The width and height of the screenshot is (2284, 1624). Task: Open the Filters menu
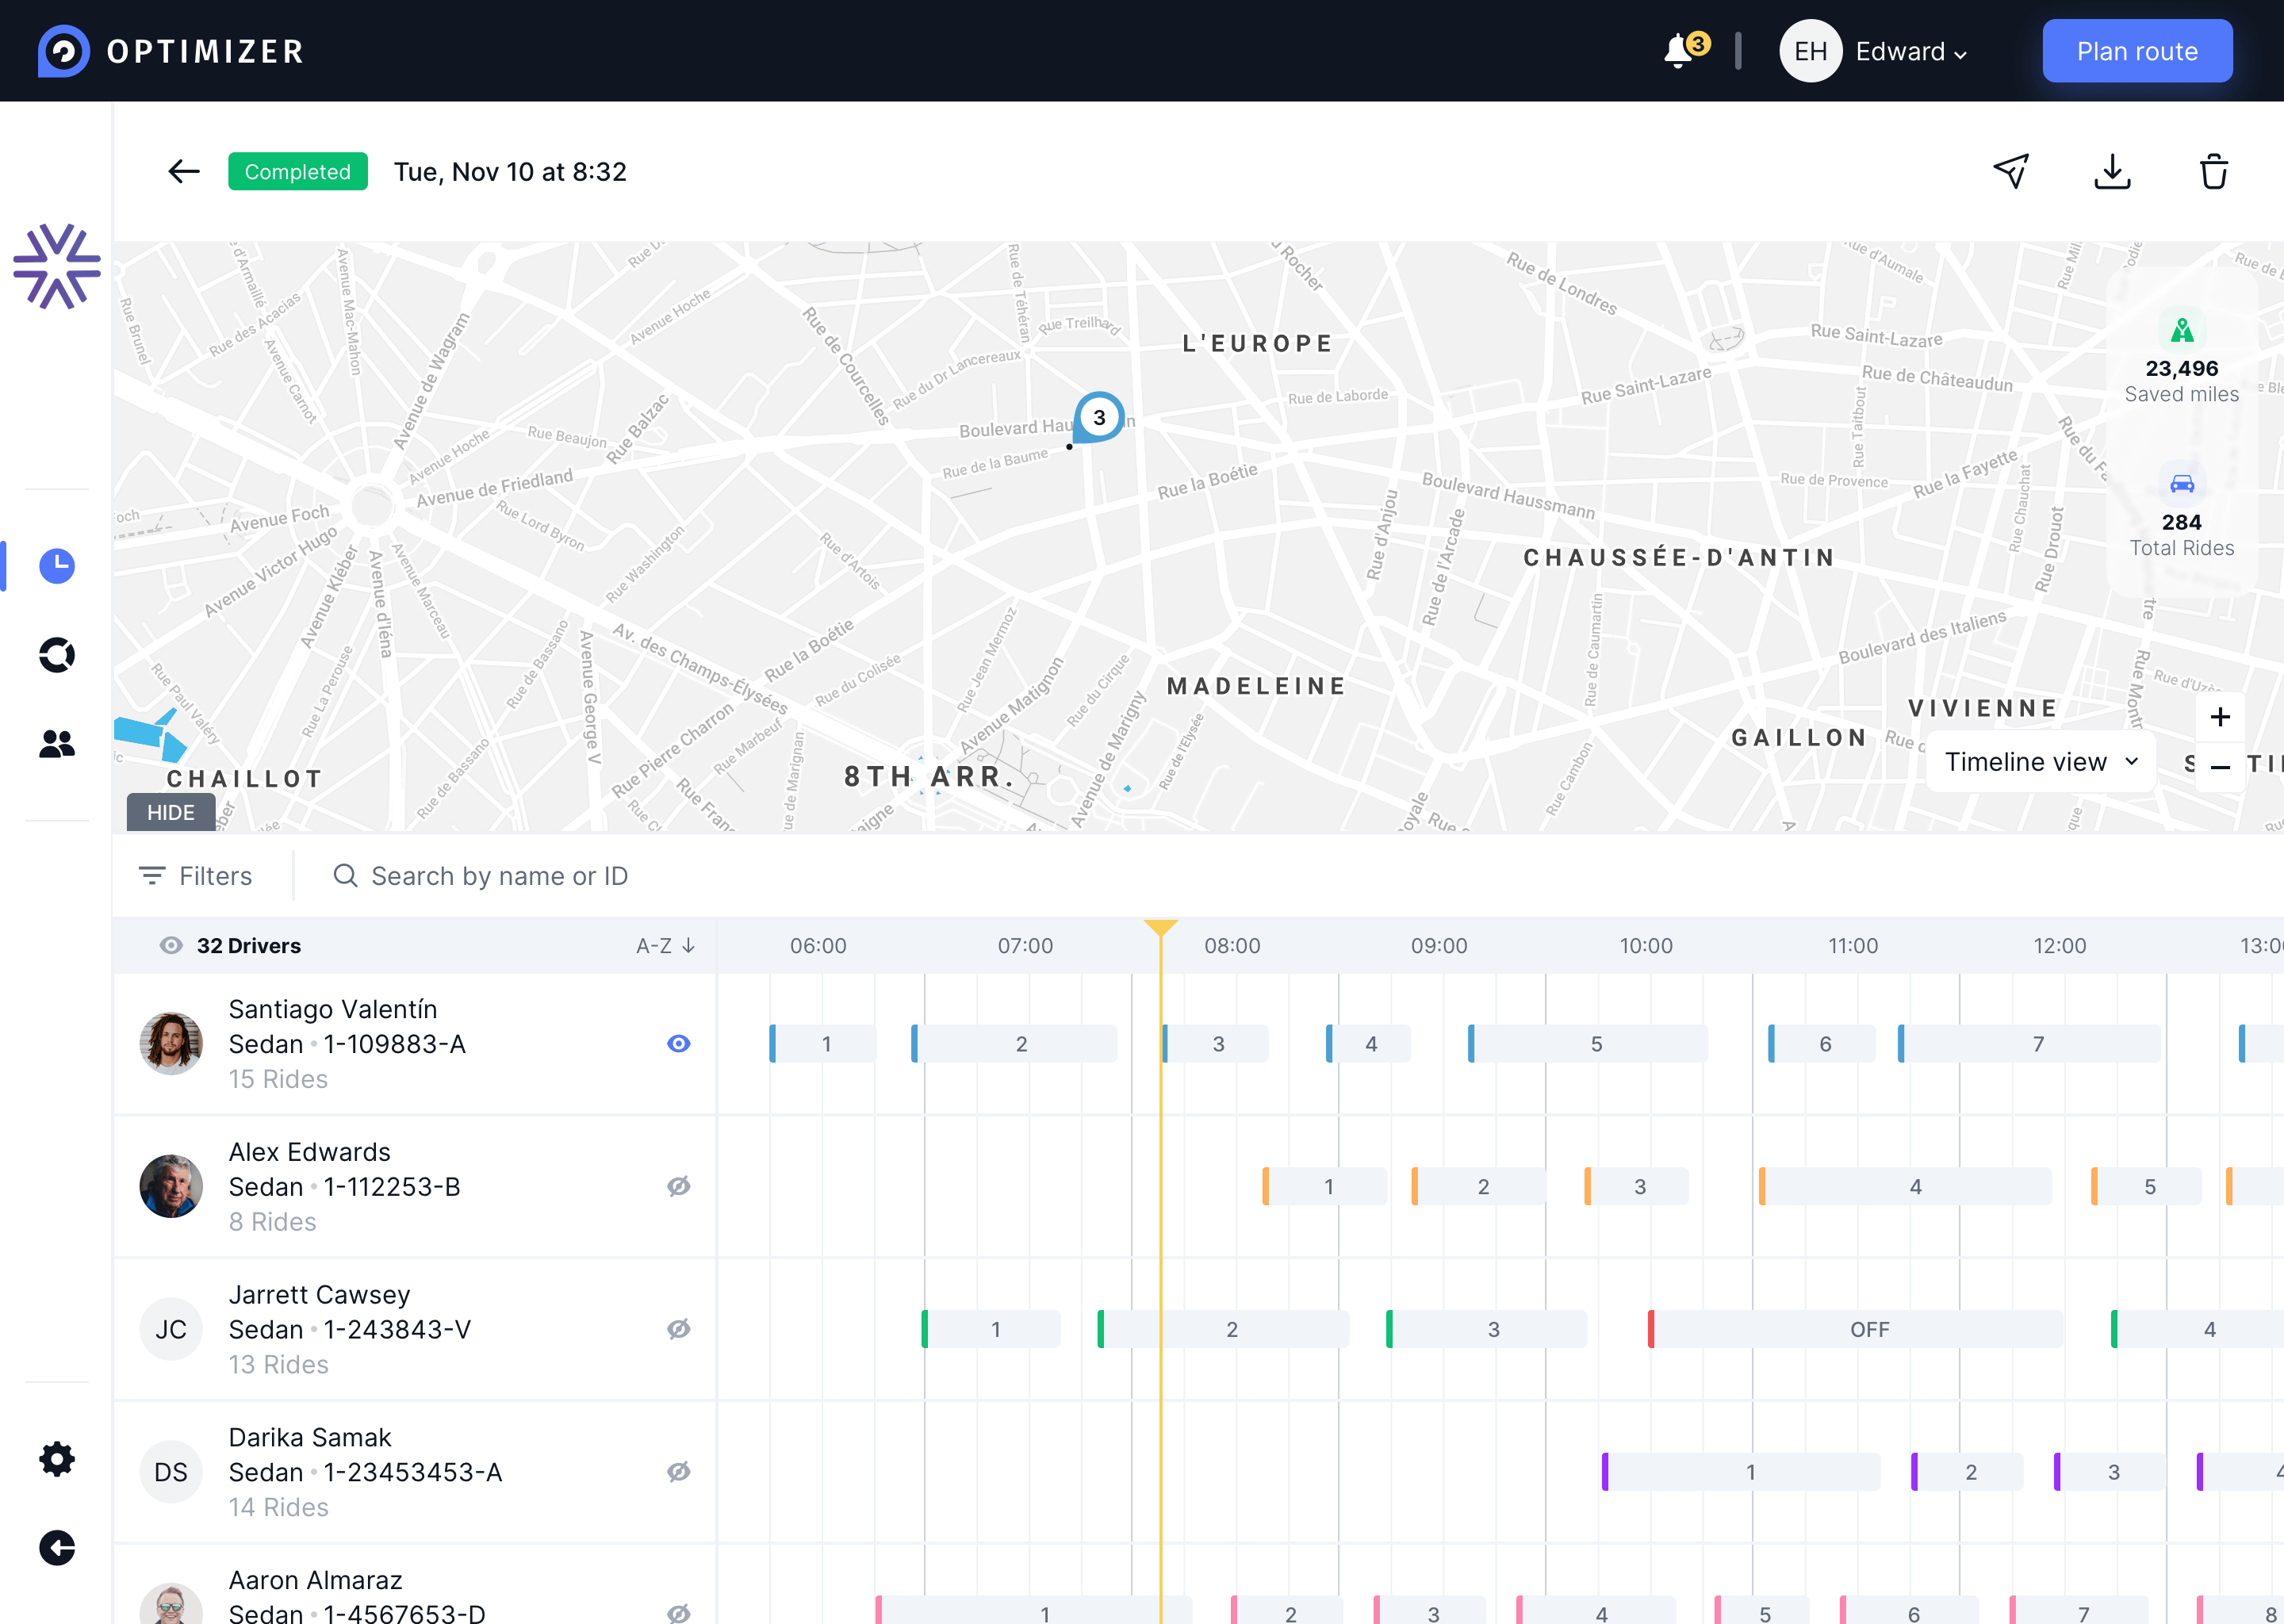(x=196, y=876)
